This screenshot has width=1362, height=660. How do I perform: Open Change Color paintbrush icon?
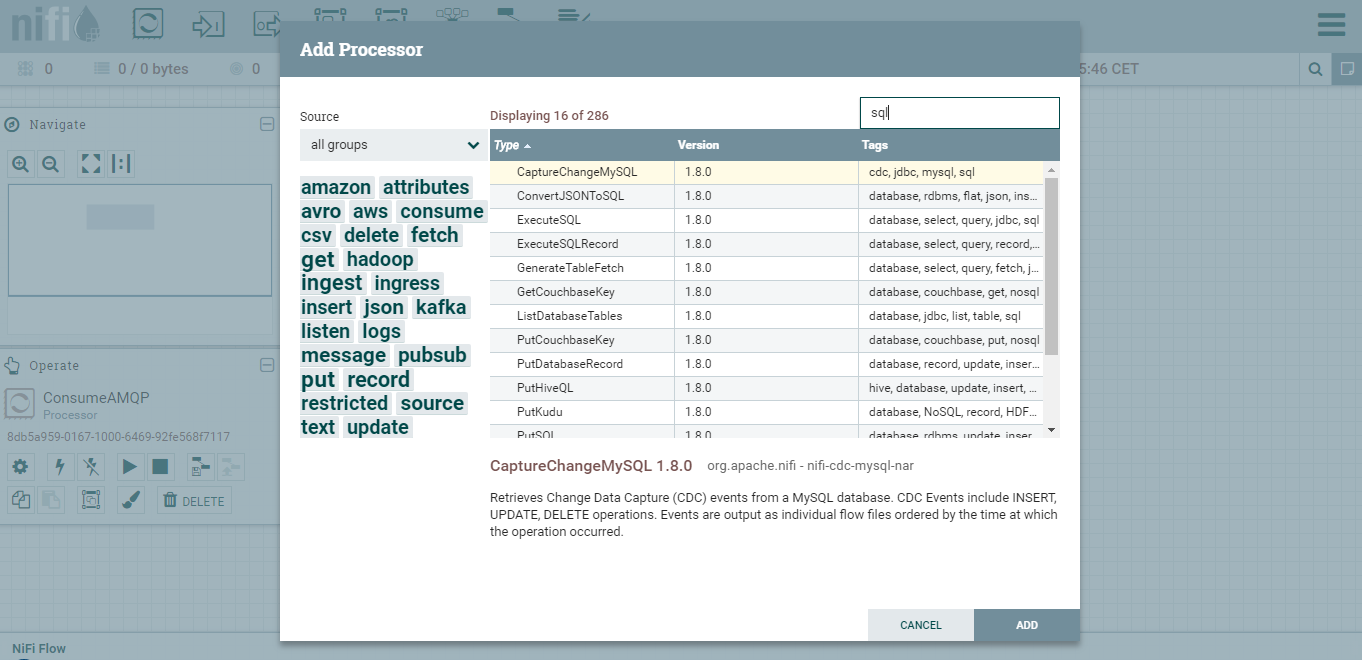pyautogui.click(x=130, y=500)
